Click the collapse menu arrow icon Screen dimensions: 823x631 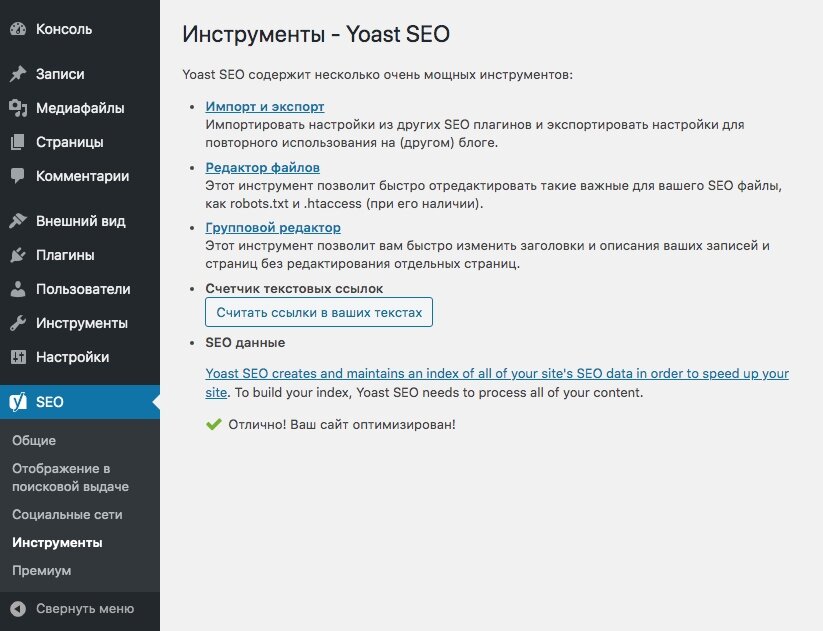(x=18, y=608)
